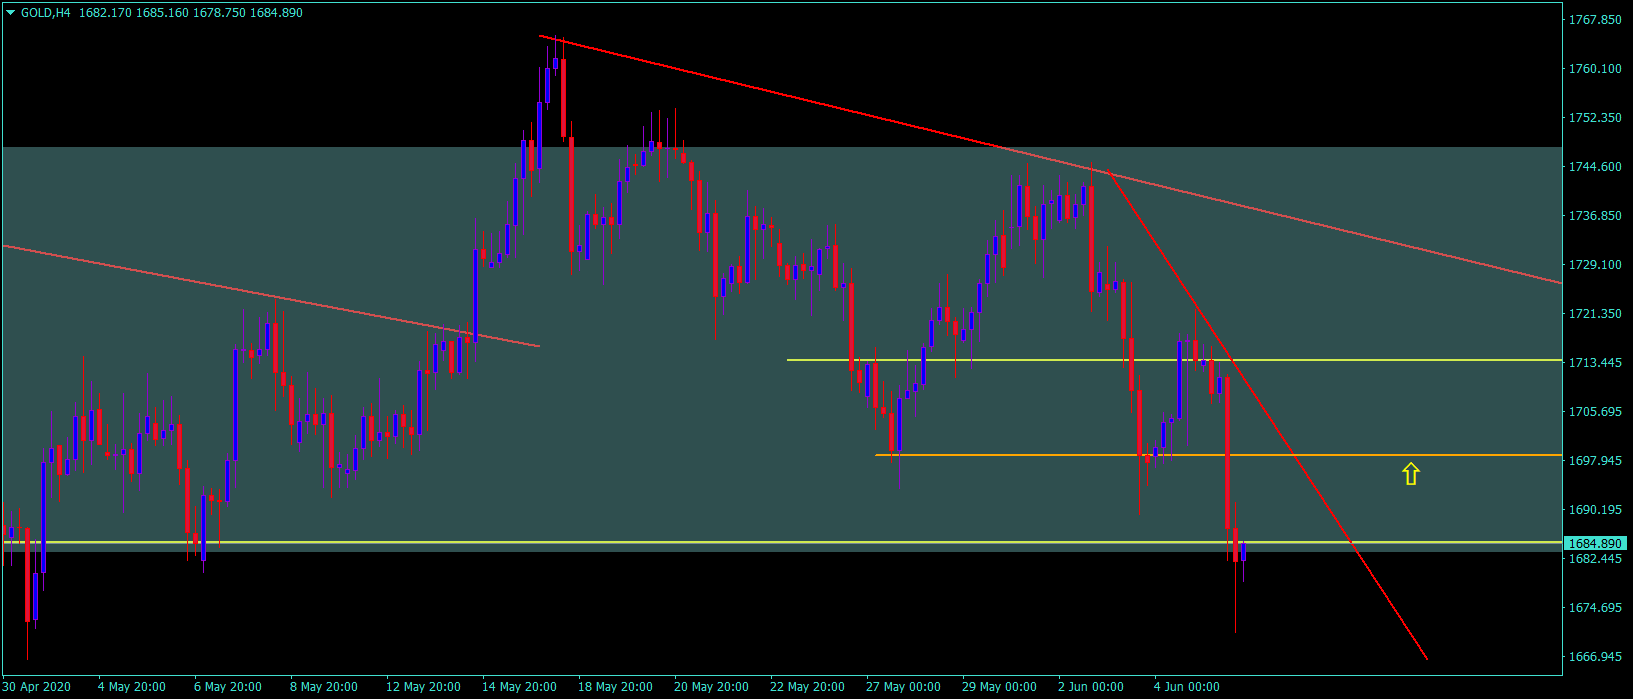
Task: Click the OHLC close value 1684.890 in header
Action: pyautogui.click(x=276, y=13)
